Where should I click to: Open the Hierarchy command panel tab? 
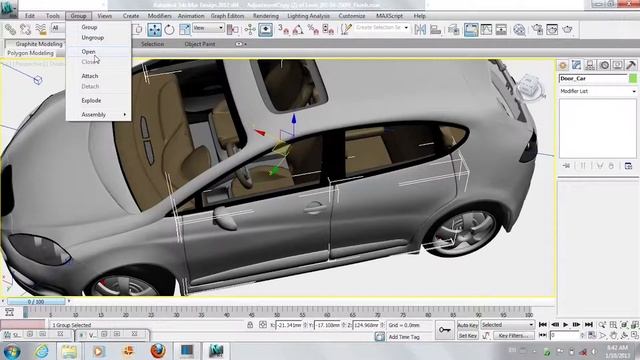(x=590, y=65)
